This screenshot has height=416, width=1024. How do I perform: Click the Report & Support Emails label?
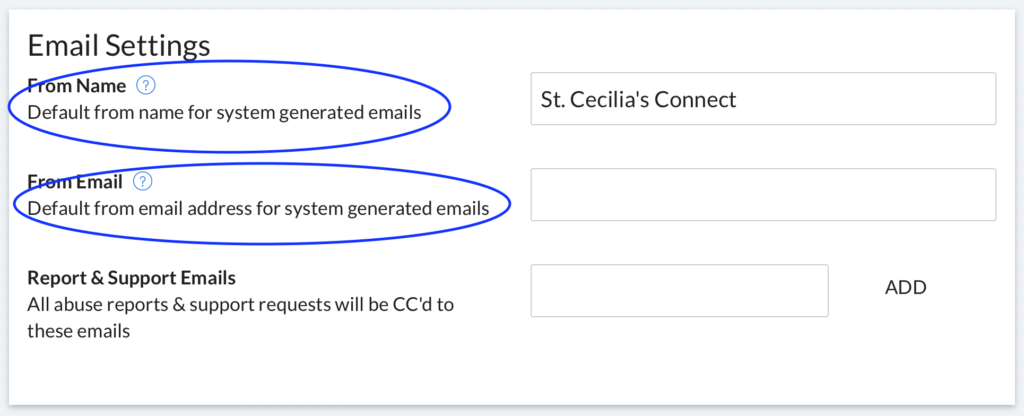[x=131, y=278]
